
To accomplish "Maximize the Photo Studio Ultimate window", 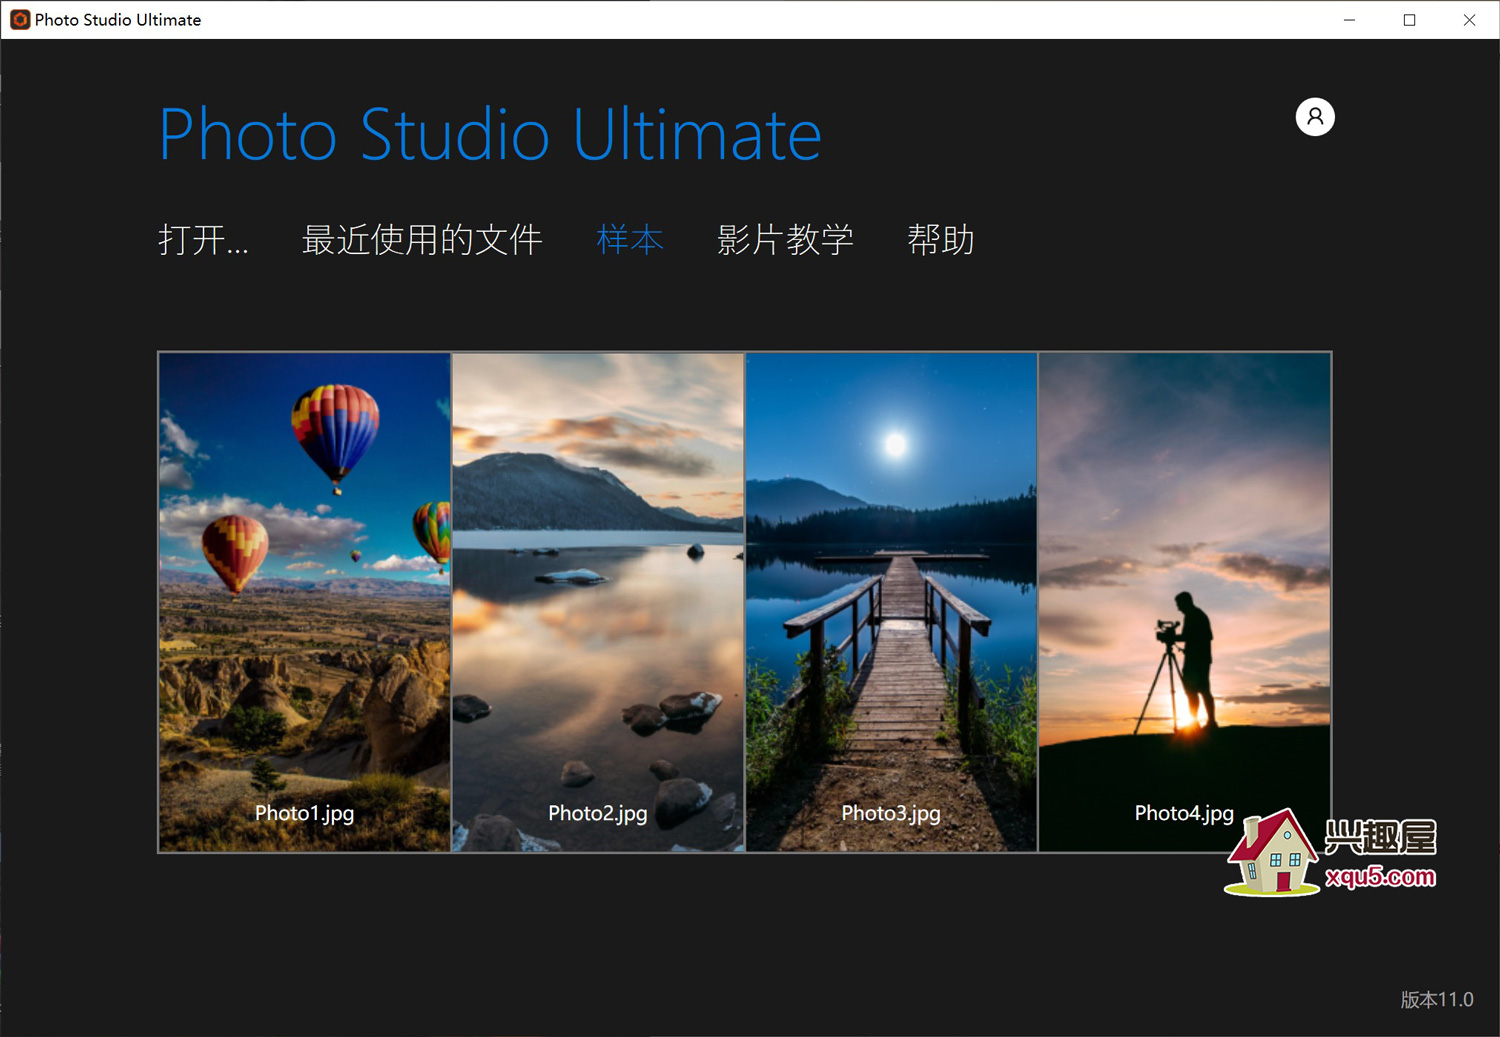I will pyautogui.click(x=1409, y=20).
